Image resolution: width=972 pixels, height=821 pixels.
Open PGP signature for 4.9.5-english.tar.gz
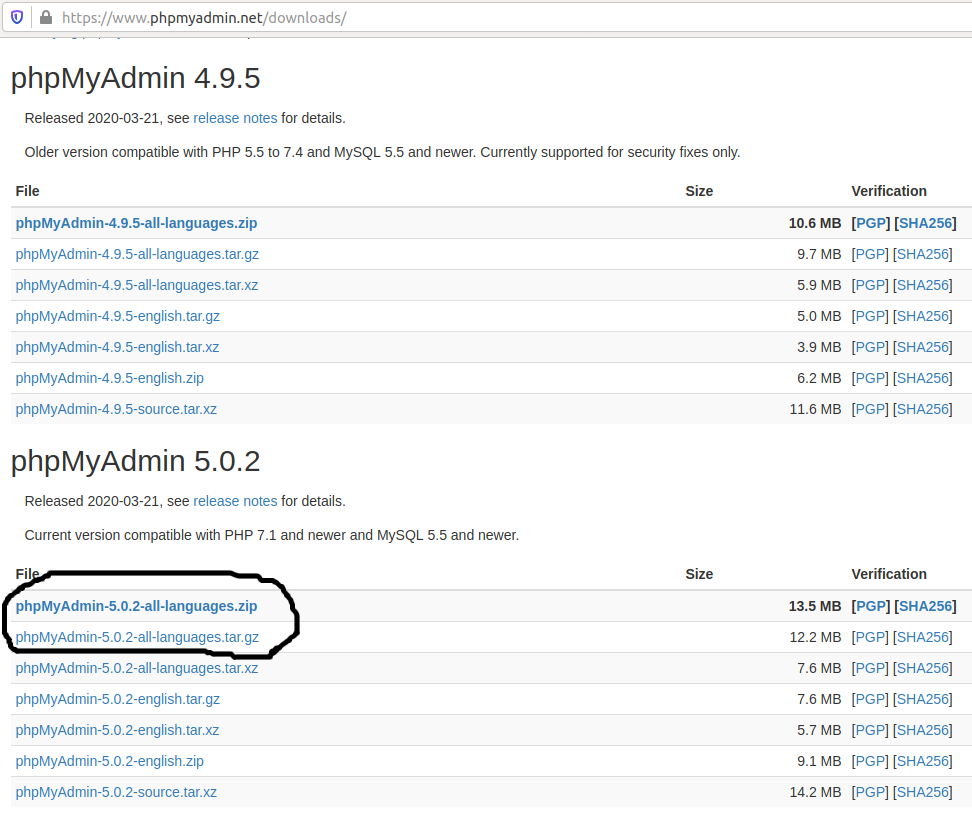pos(870,316)
